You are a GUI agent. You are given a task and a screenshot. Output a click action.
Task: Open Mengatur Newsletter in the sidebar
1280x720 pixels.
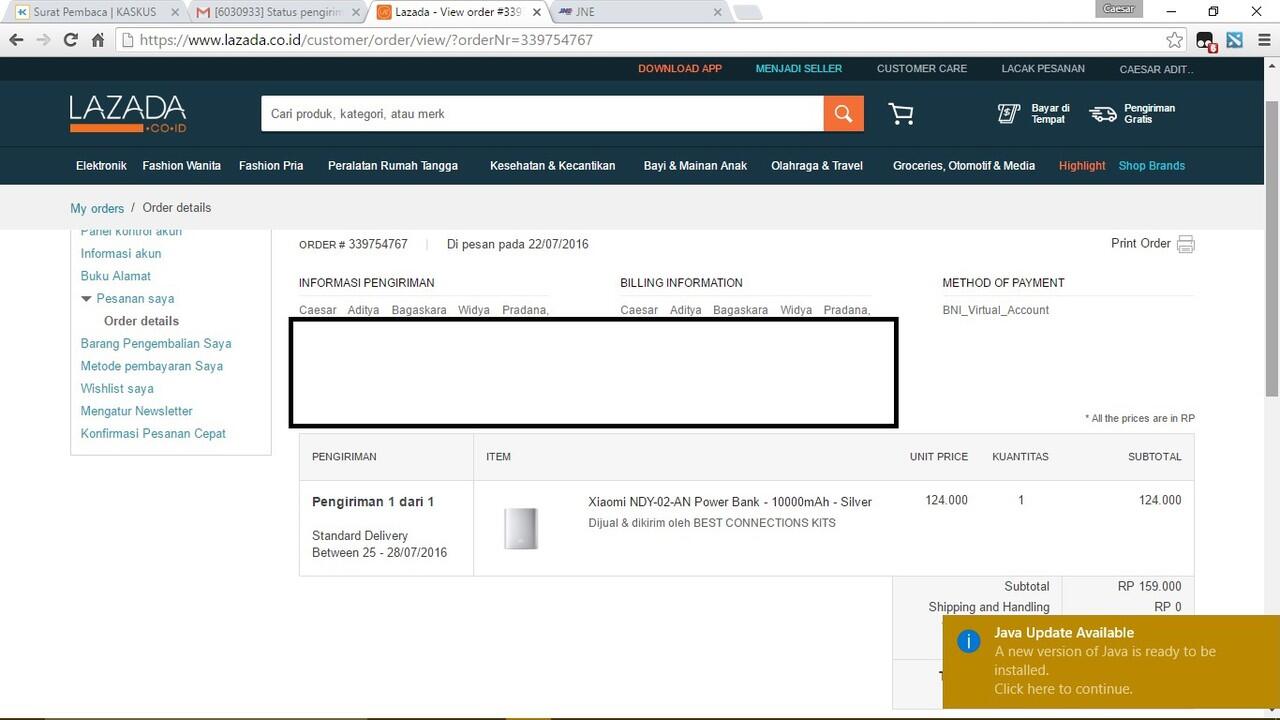(x=137, y=411)
